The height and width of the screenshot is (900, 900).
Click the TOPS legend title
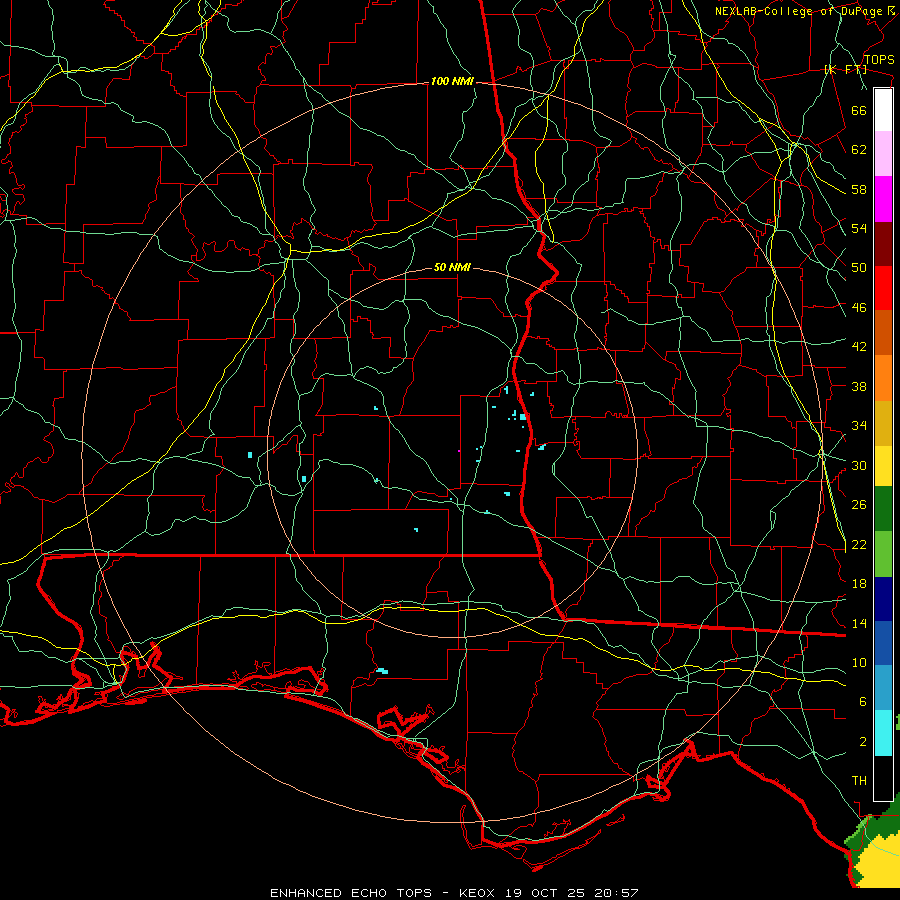(879, 60)
